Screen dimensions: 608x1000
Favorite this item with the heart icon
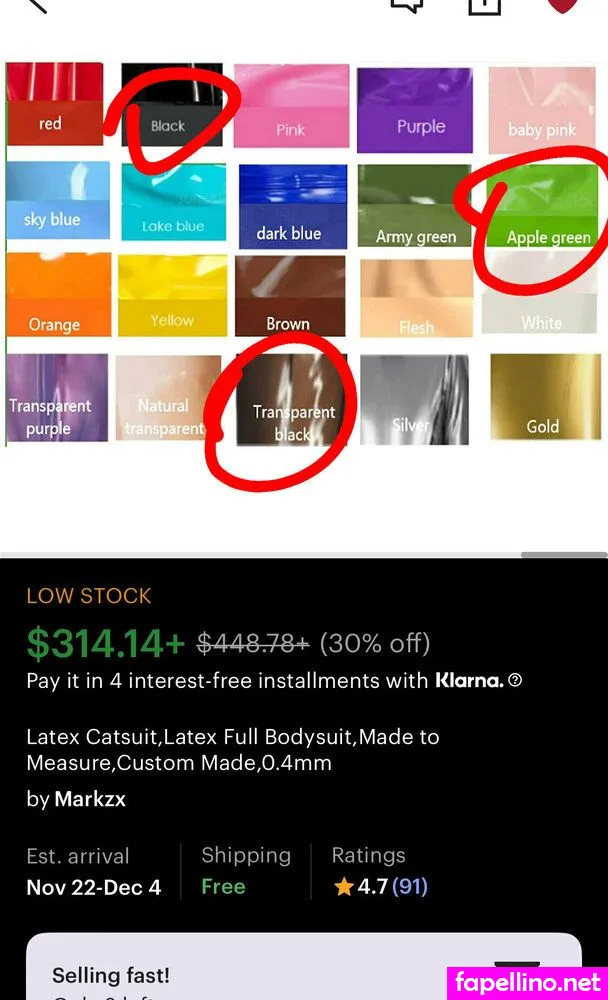pos(563,5)
